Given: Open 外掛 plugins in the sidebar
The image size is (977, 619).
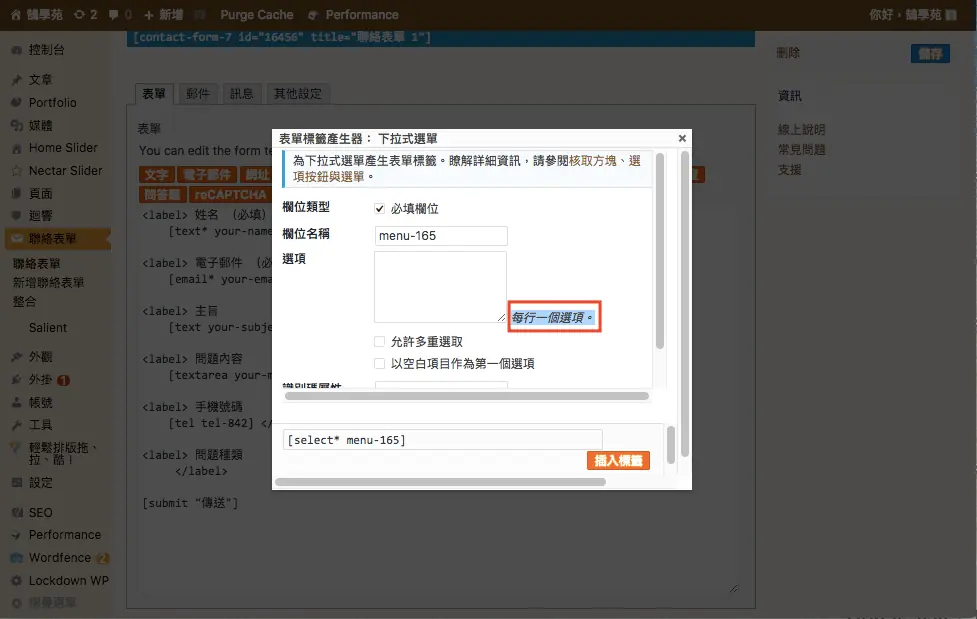Looking at the screenshot, I should tap(41, 380).
